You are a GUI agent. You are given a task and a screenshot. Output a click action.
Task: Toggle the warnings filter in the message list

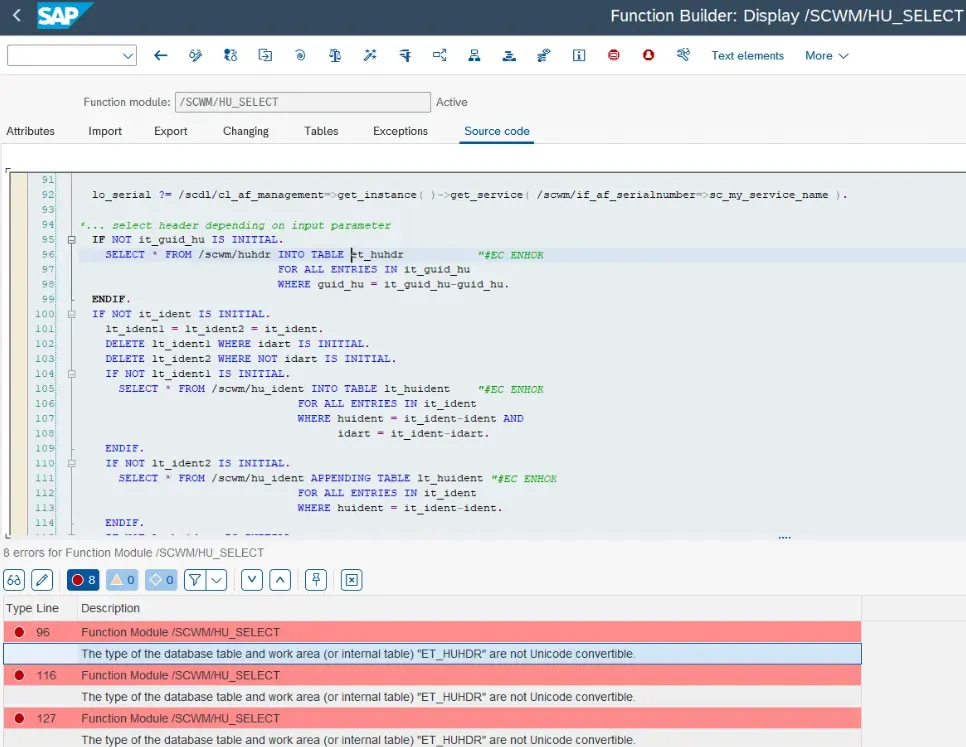click(x=120, y=580)
